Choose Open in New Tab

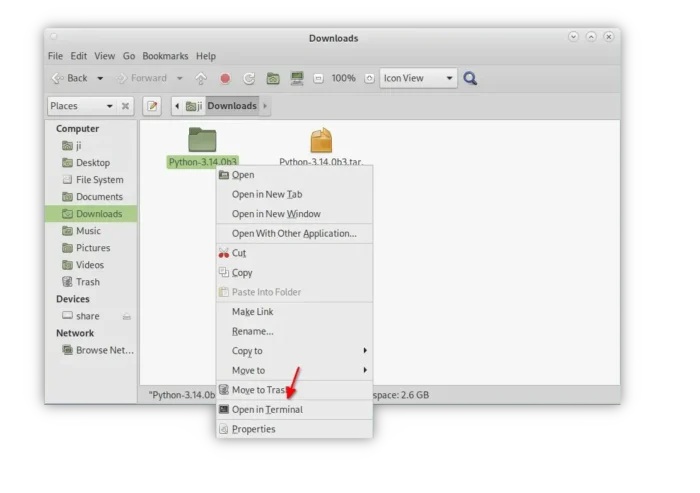[295, 194]
